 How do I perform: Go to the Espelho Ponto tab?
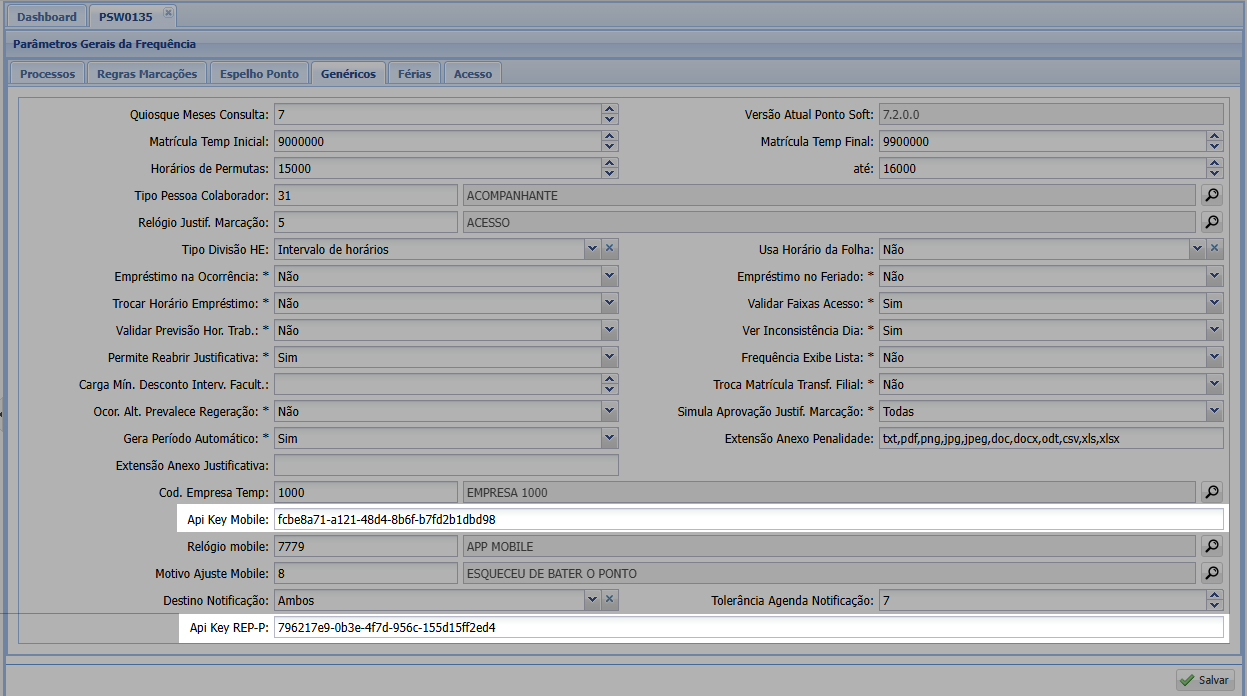pyautogui.click(x=259, y=74)
